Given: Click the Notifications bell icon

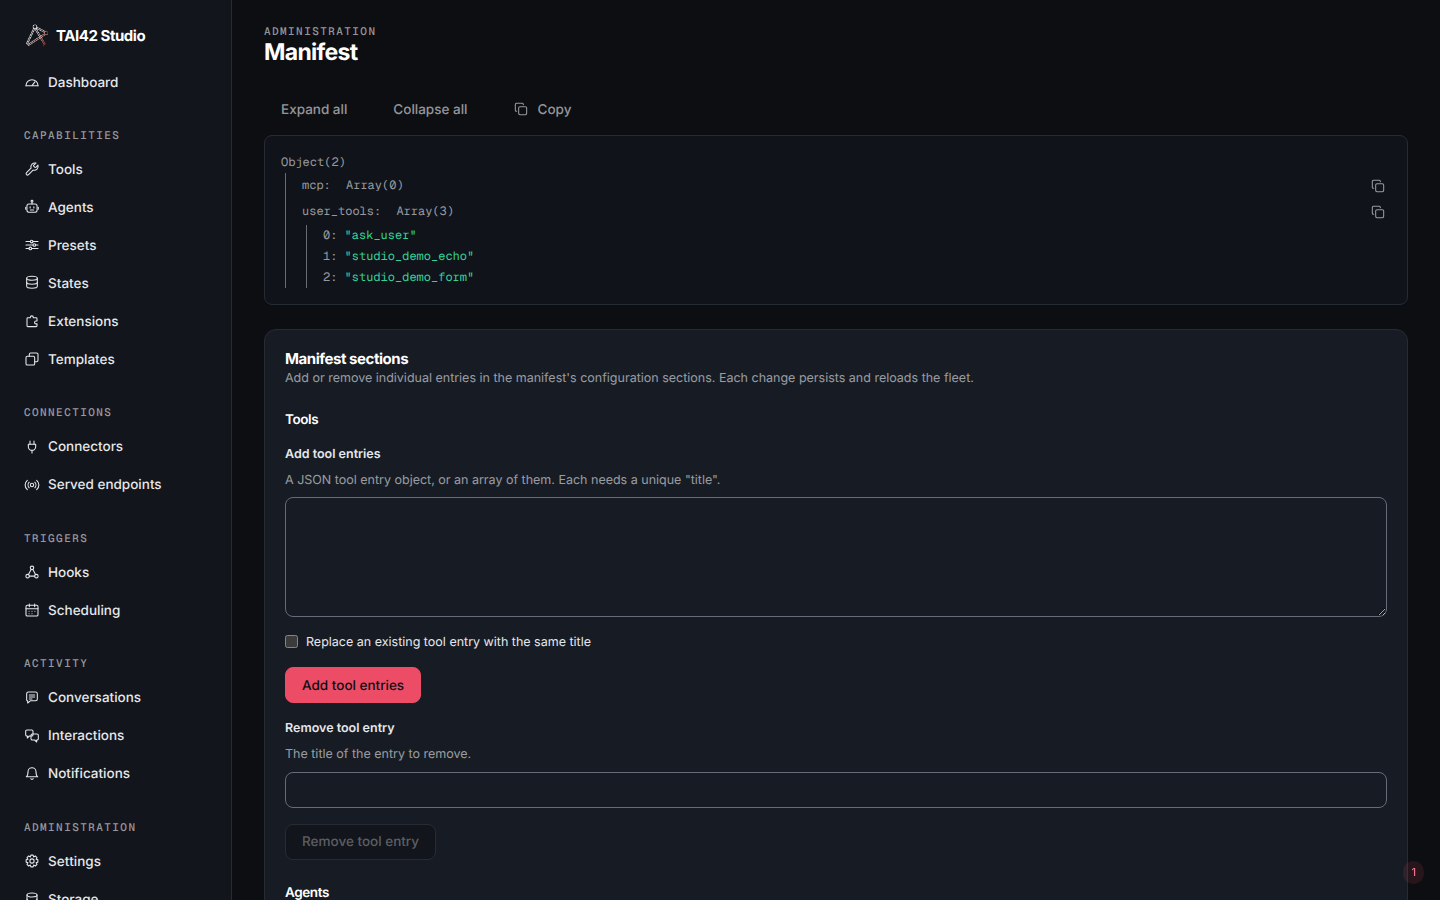Looking at the screenshot, I should 32,774.
